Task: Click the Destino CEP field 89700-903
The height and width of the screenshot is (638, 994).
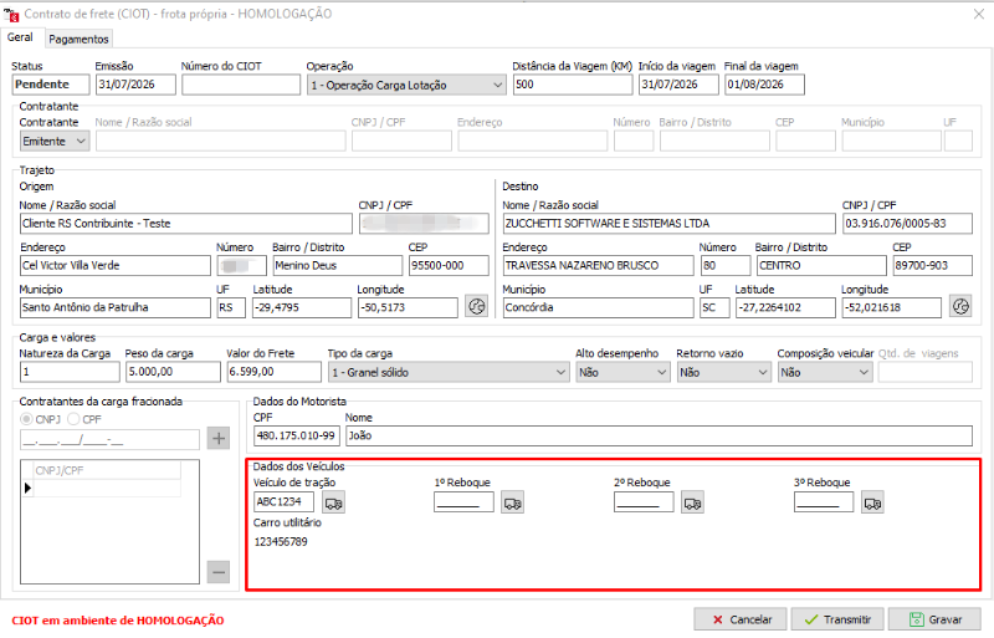Action: (932, 265)
